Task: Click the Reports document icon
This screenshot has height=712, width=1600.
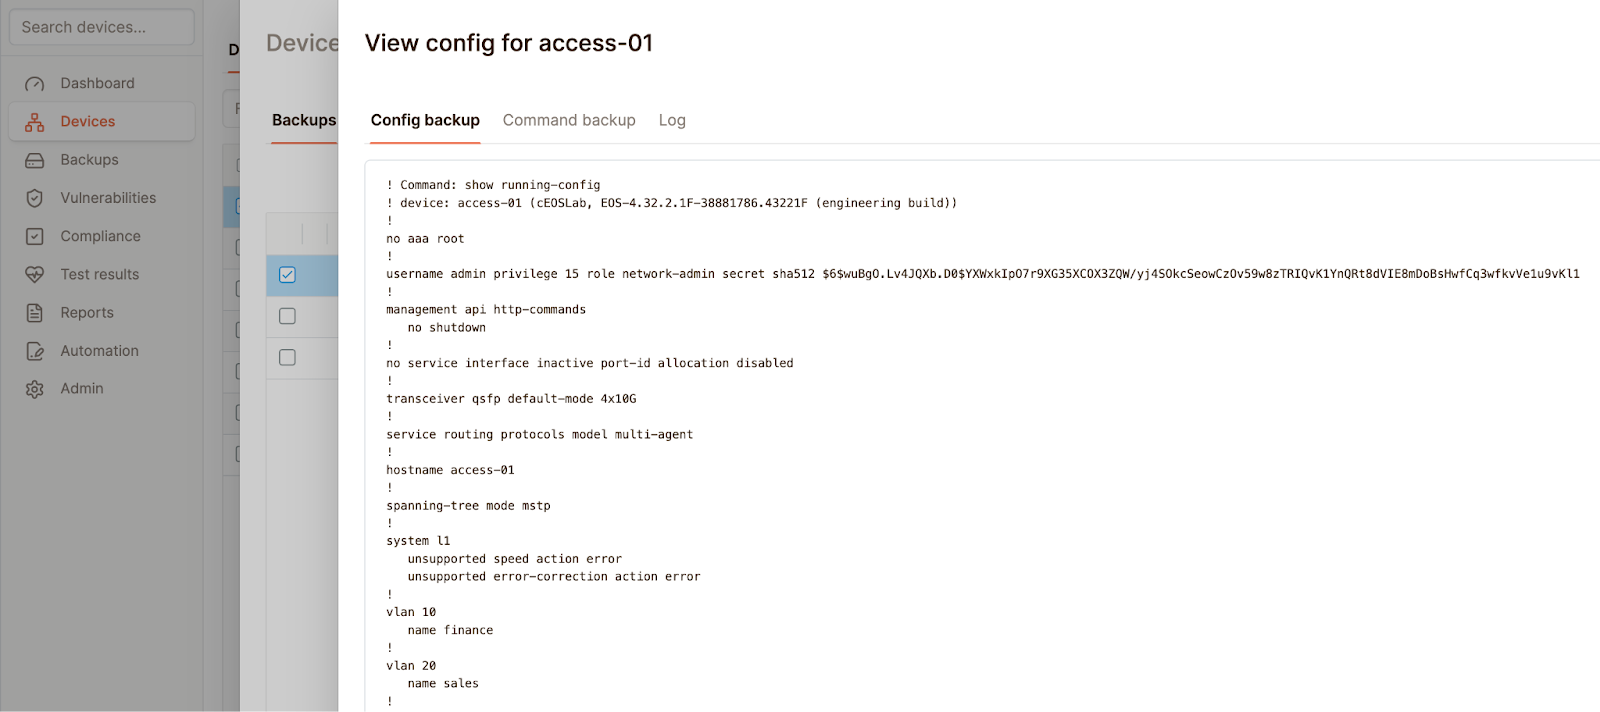Action: click(x=35, y=313)
